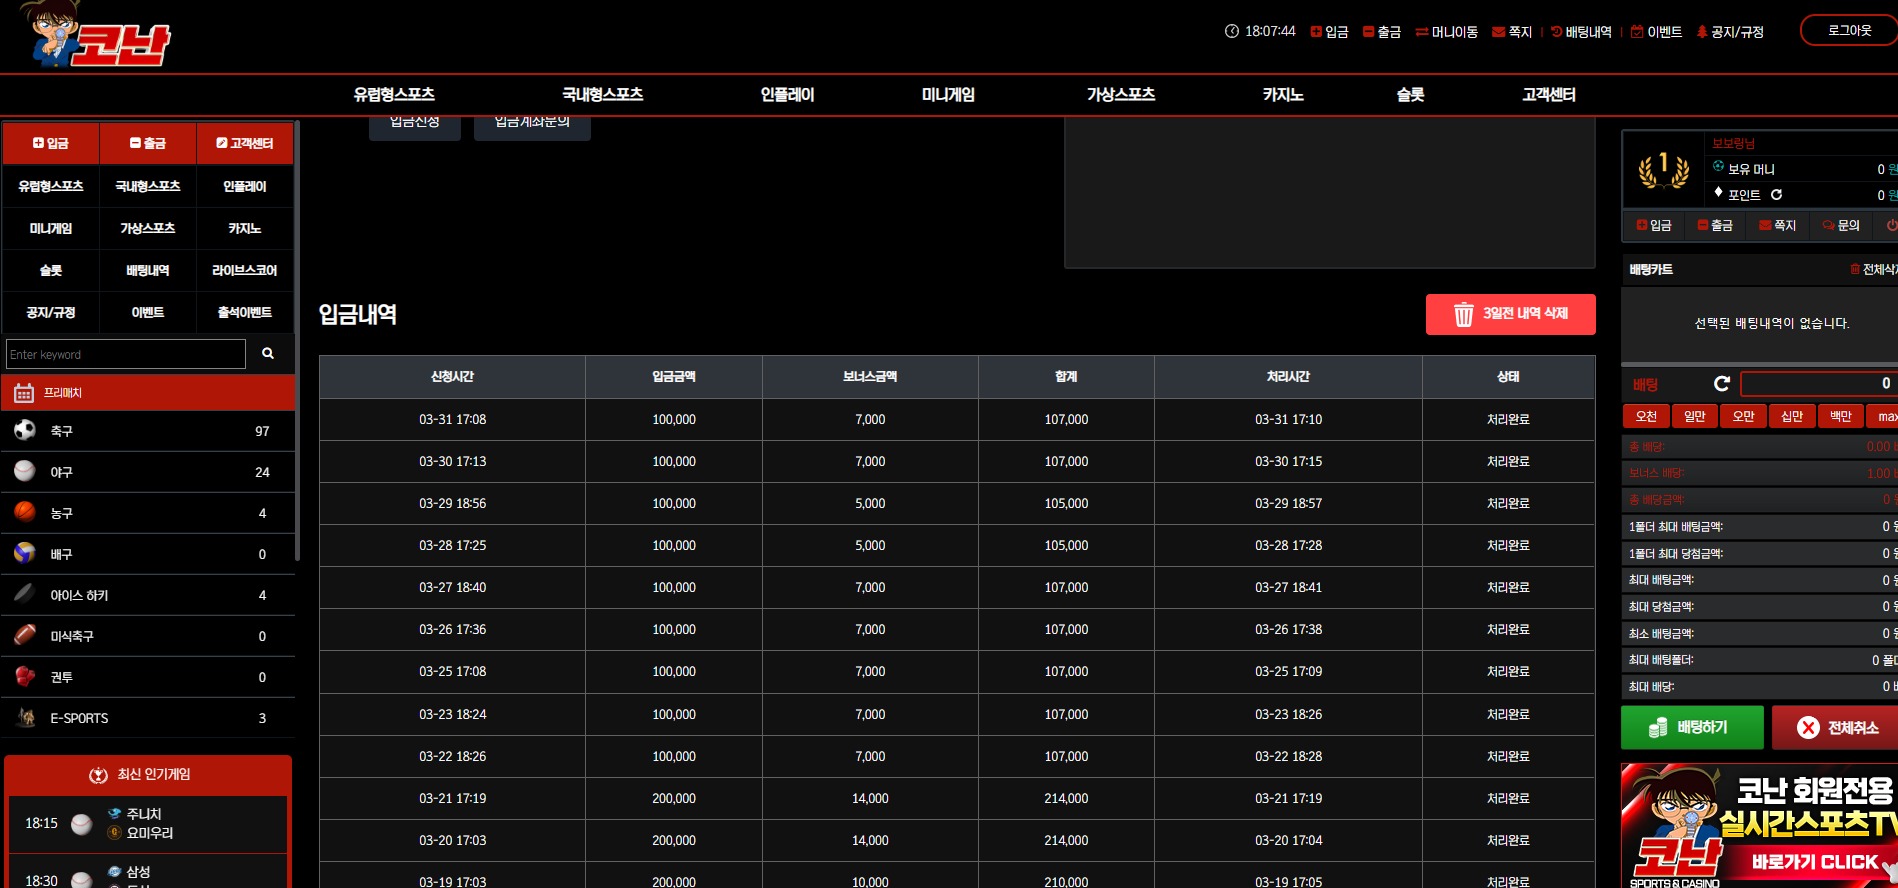Open the 카지노 main menu item
Image resolution: width=1898 pixels, height=888 pixels.
click(x=1283, y=94)
